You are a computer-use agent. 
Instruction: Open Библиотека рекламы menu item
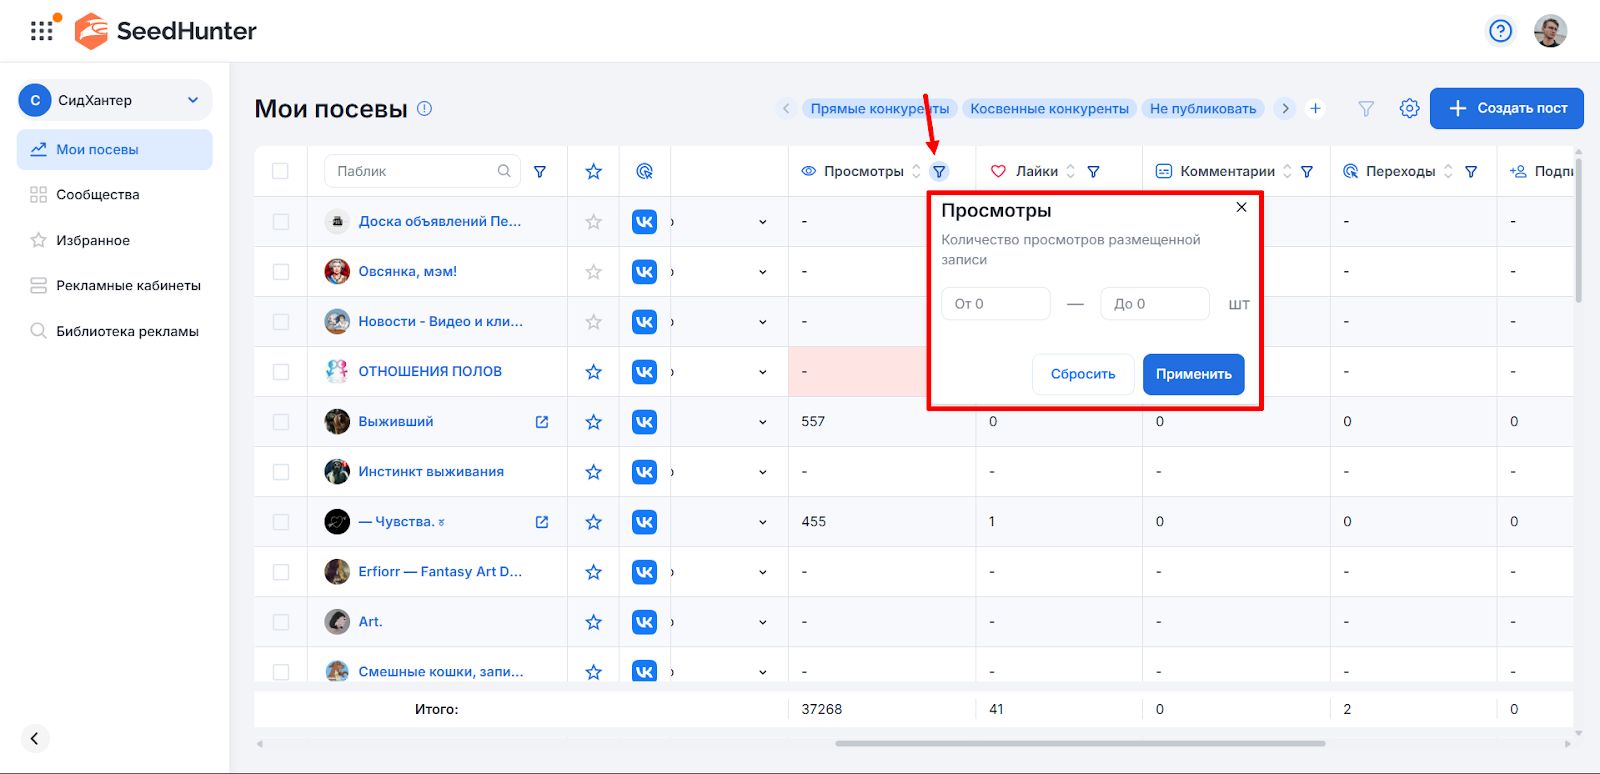coord(127,331)
